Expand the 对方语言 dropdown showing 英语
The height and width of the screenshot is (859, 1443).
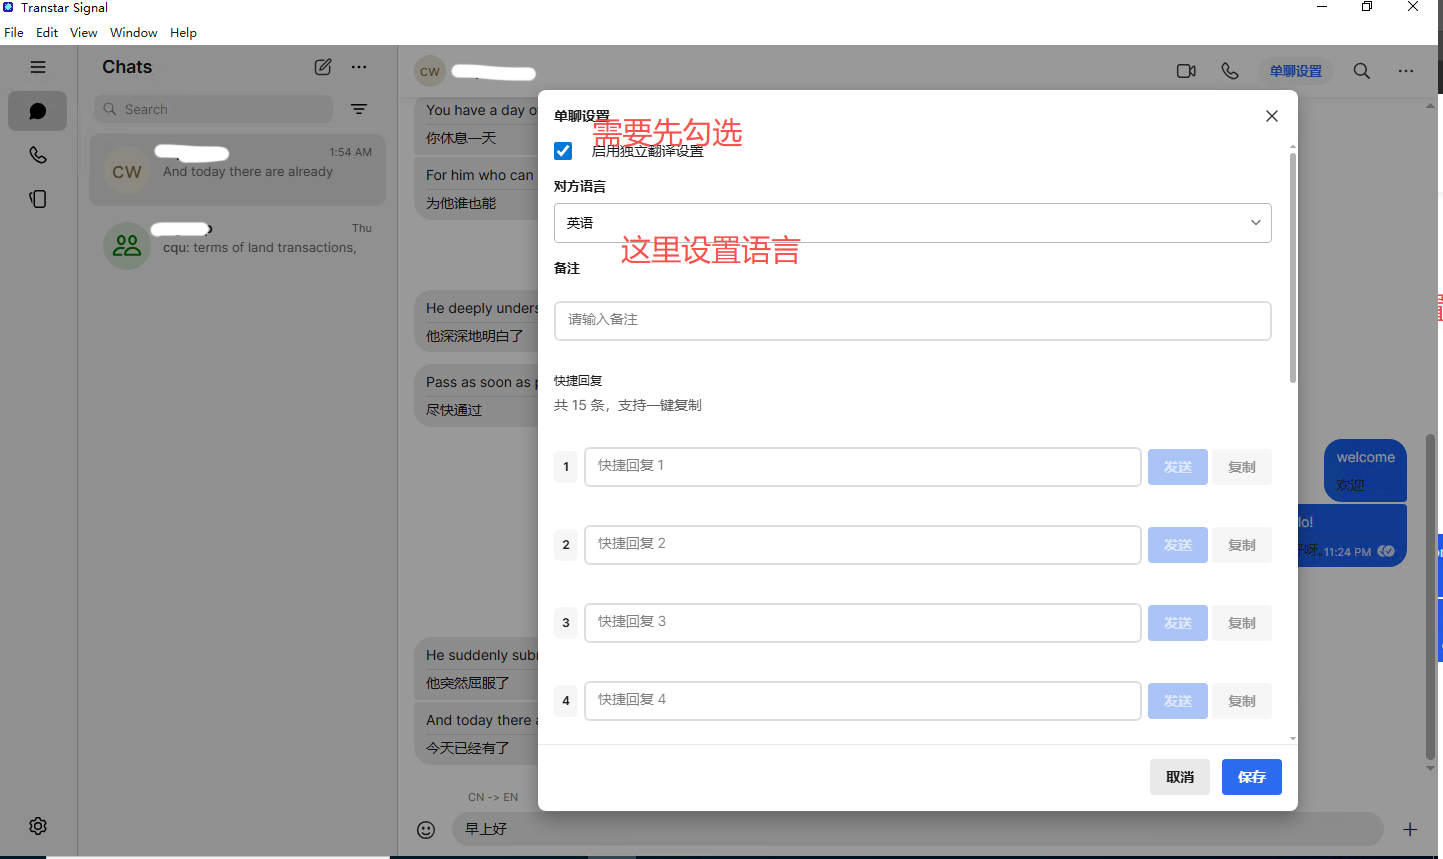point(912,223)
